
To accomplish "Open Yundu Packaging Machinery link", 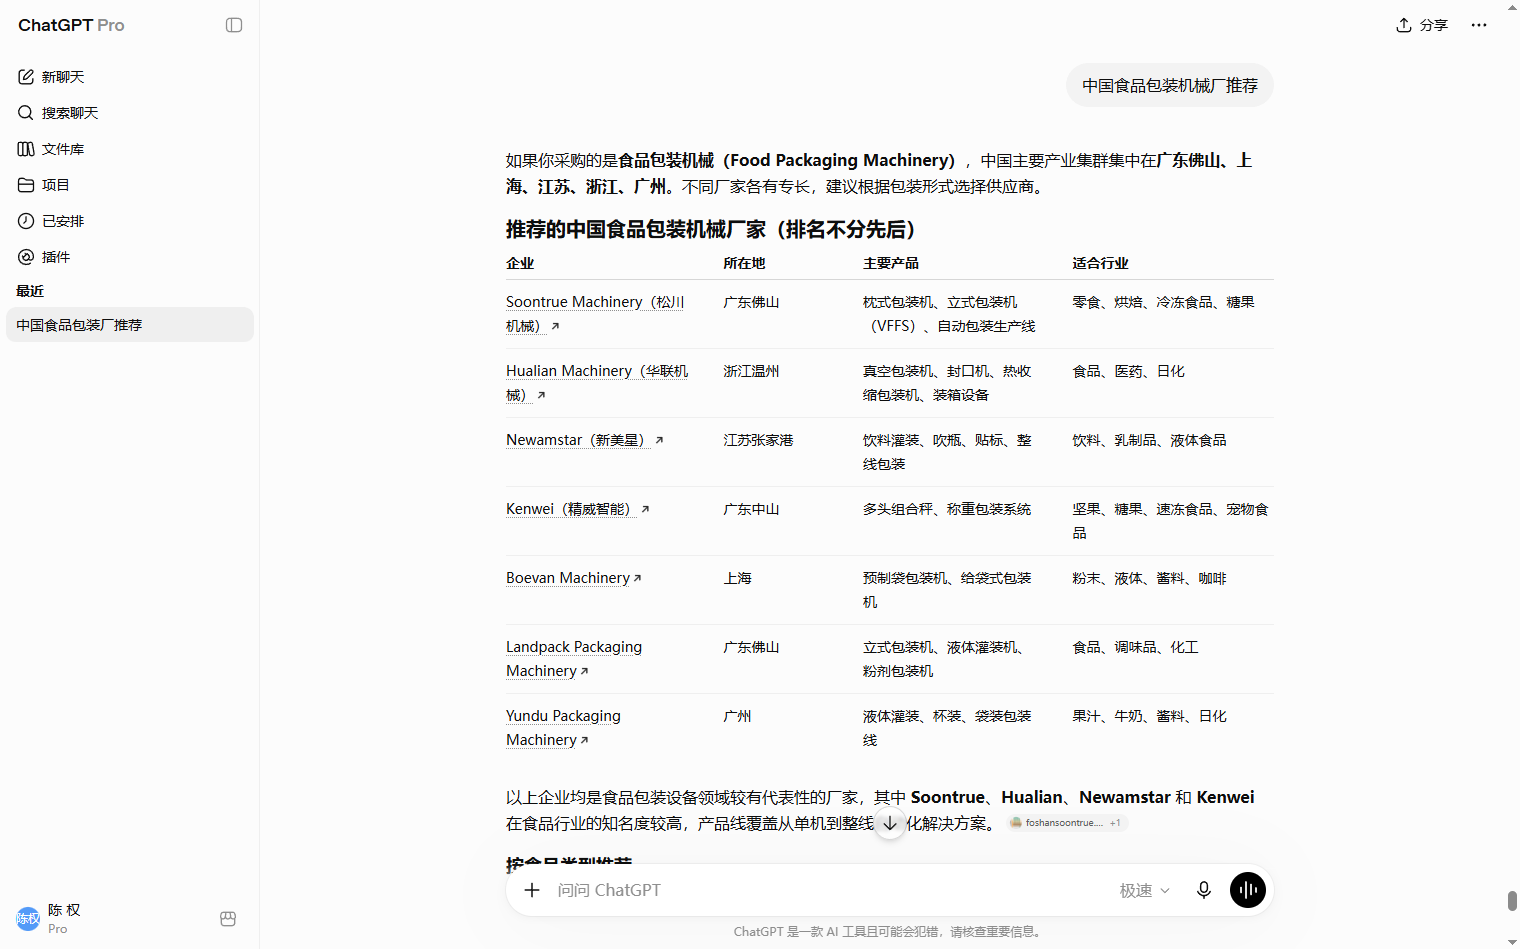I will (x=563, y=728).
